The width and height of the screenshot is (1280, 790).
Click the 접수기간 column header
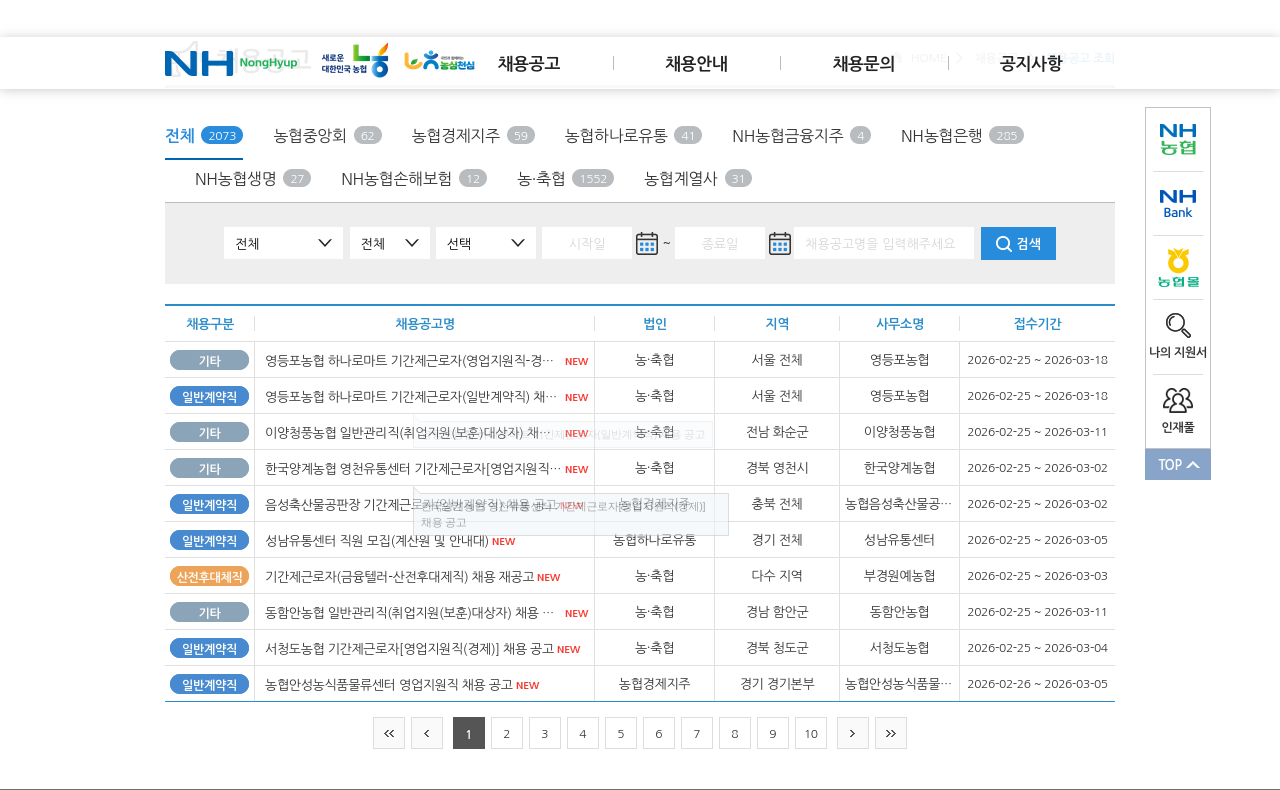click(1037, 324)
